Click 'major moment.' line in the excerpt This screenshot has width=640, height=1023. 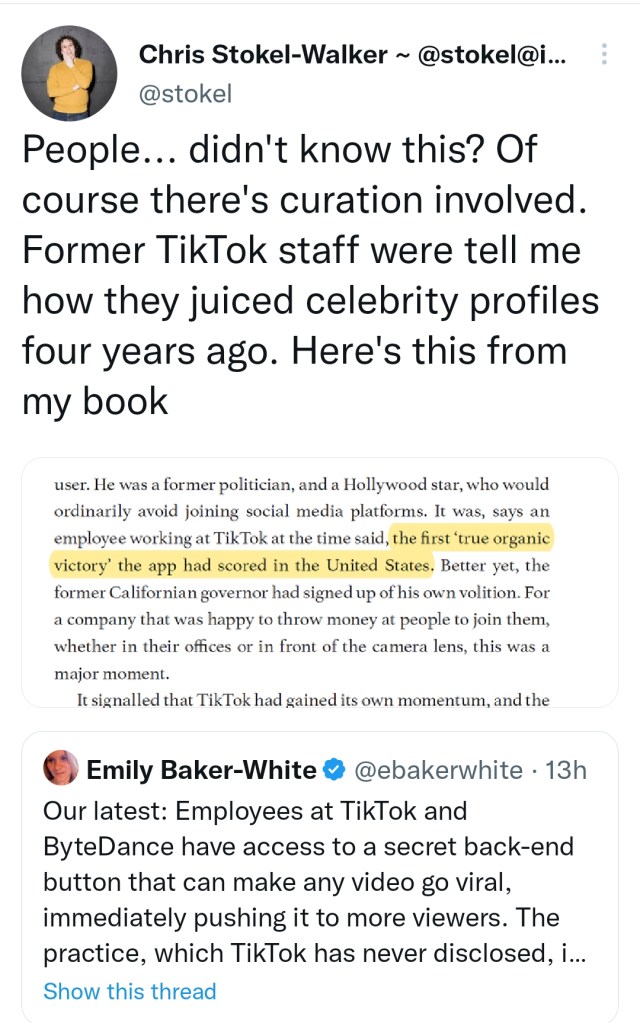coord(100,673)
